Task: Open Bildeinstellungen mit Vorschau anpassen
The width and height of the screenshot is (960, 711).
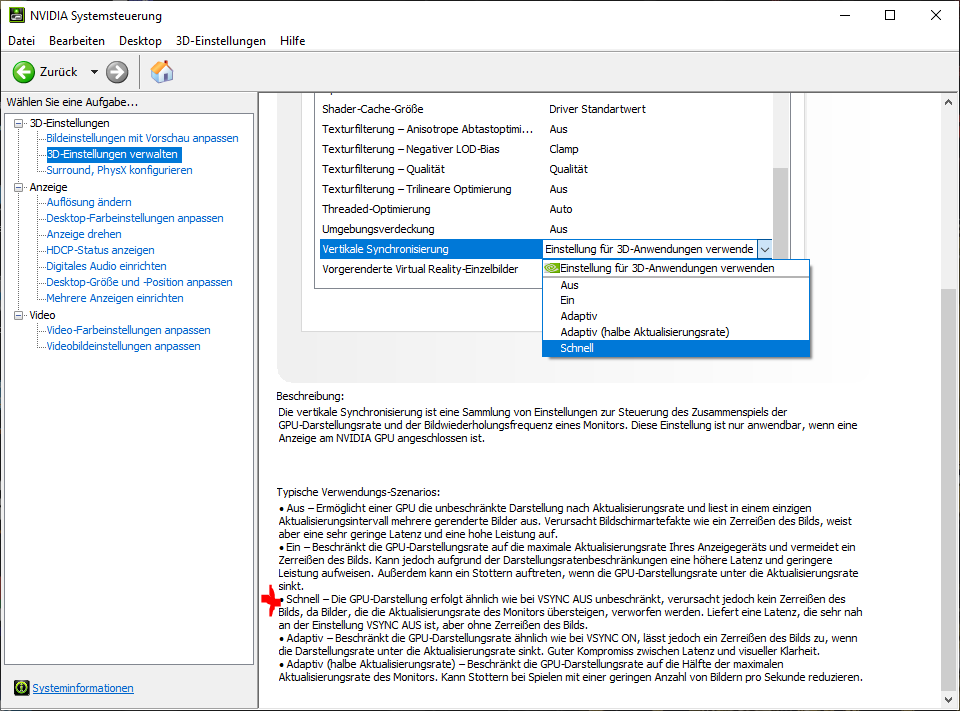Action: pos(142,138)
